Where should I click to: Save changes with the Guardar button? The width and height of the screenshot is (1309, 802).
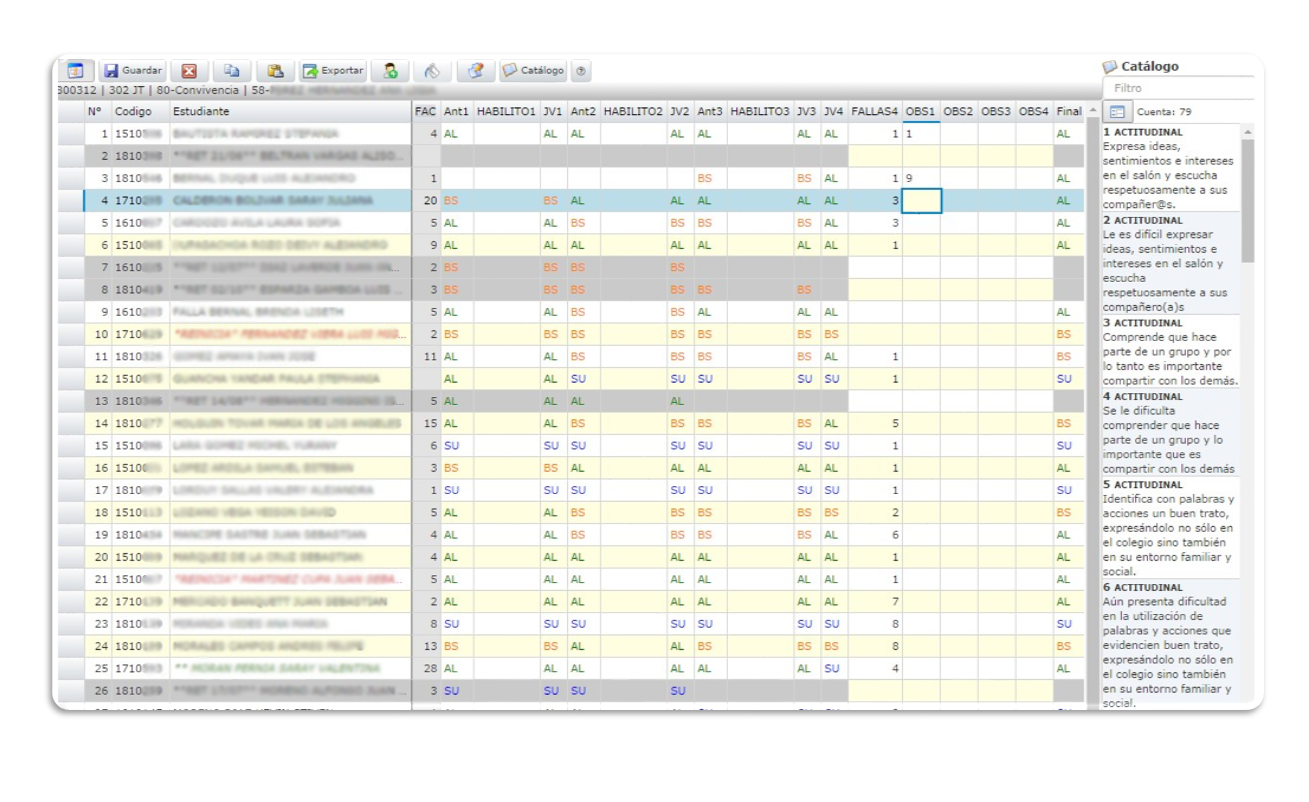(x=133, y=71)
